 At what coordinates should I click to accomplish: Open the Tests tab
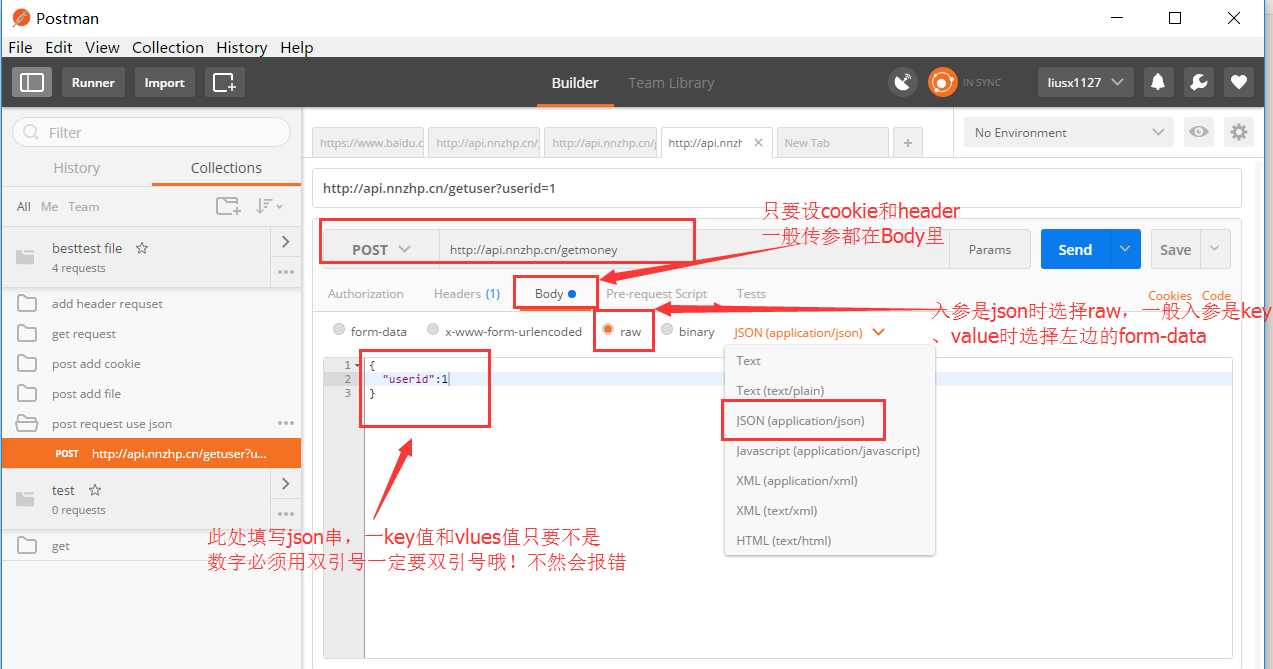(751, 294)
